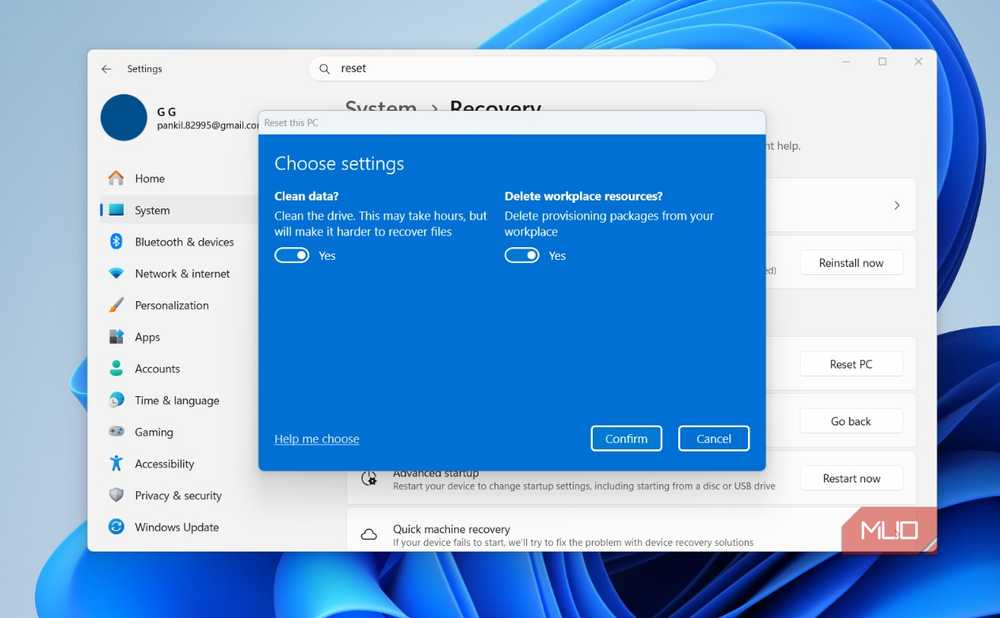Click the Reset PC button
The height and width of the screenshot is (618, 1000).
[x=851, y=364]
